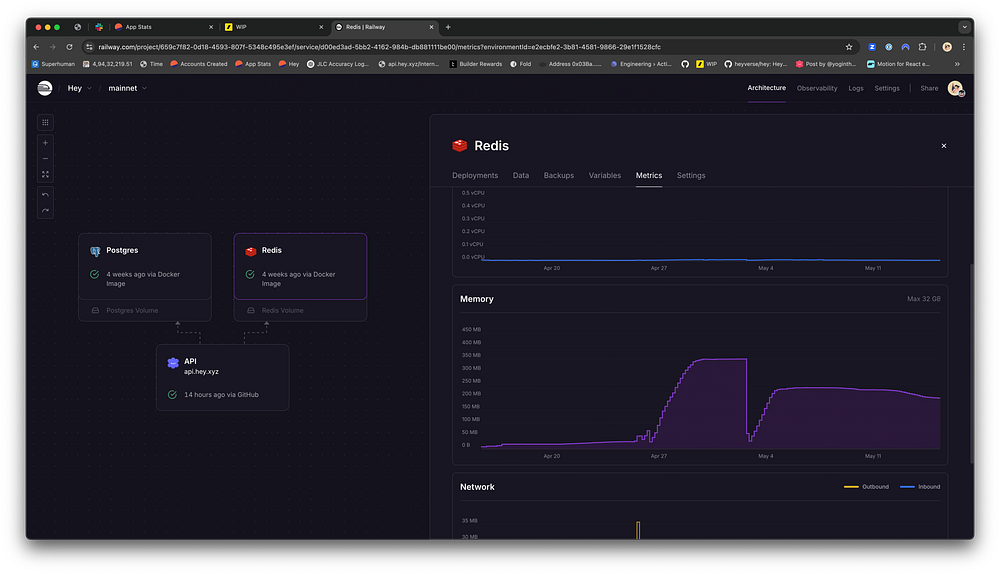The width and height of the screenshot is (1000, 574).
Task: Undo the last canvas change
Action: point(45,194)
